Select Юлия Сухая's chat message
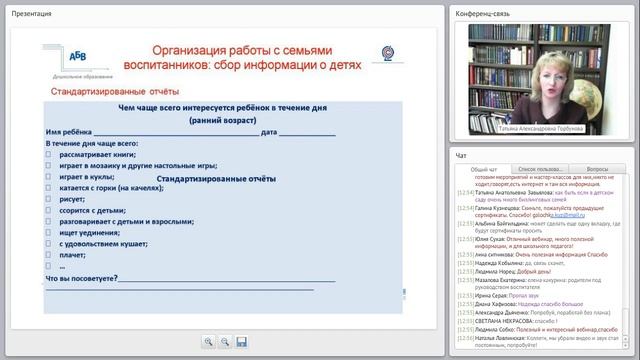The width and height of the screenshot is (640, 360). (x=539, y=242)
